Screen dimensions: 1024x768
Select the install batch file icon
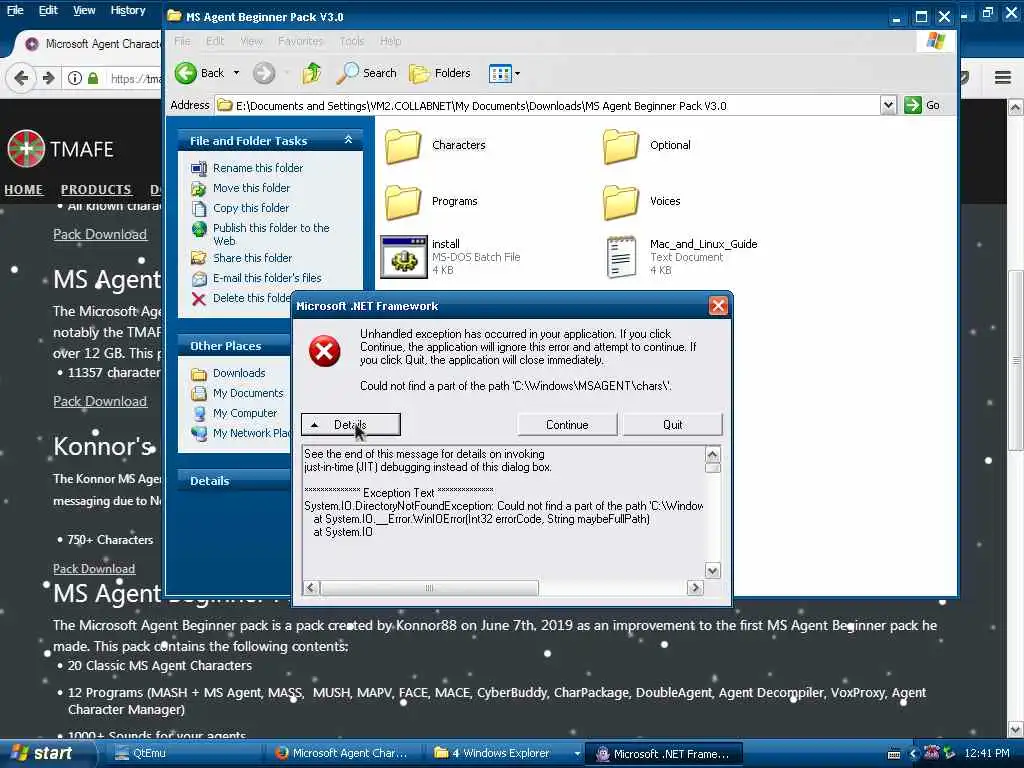point(404,257)
